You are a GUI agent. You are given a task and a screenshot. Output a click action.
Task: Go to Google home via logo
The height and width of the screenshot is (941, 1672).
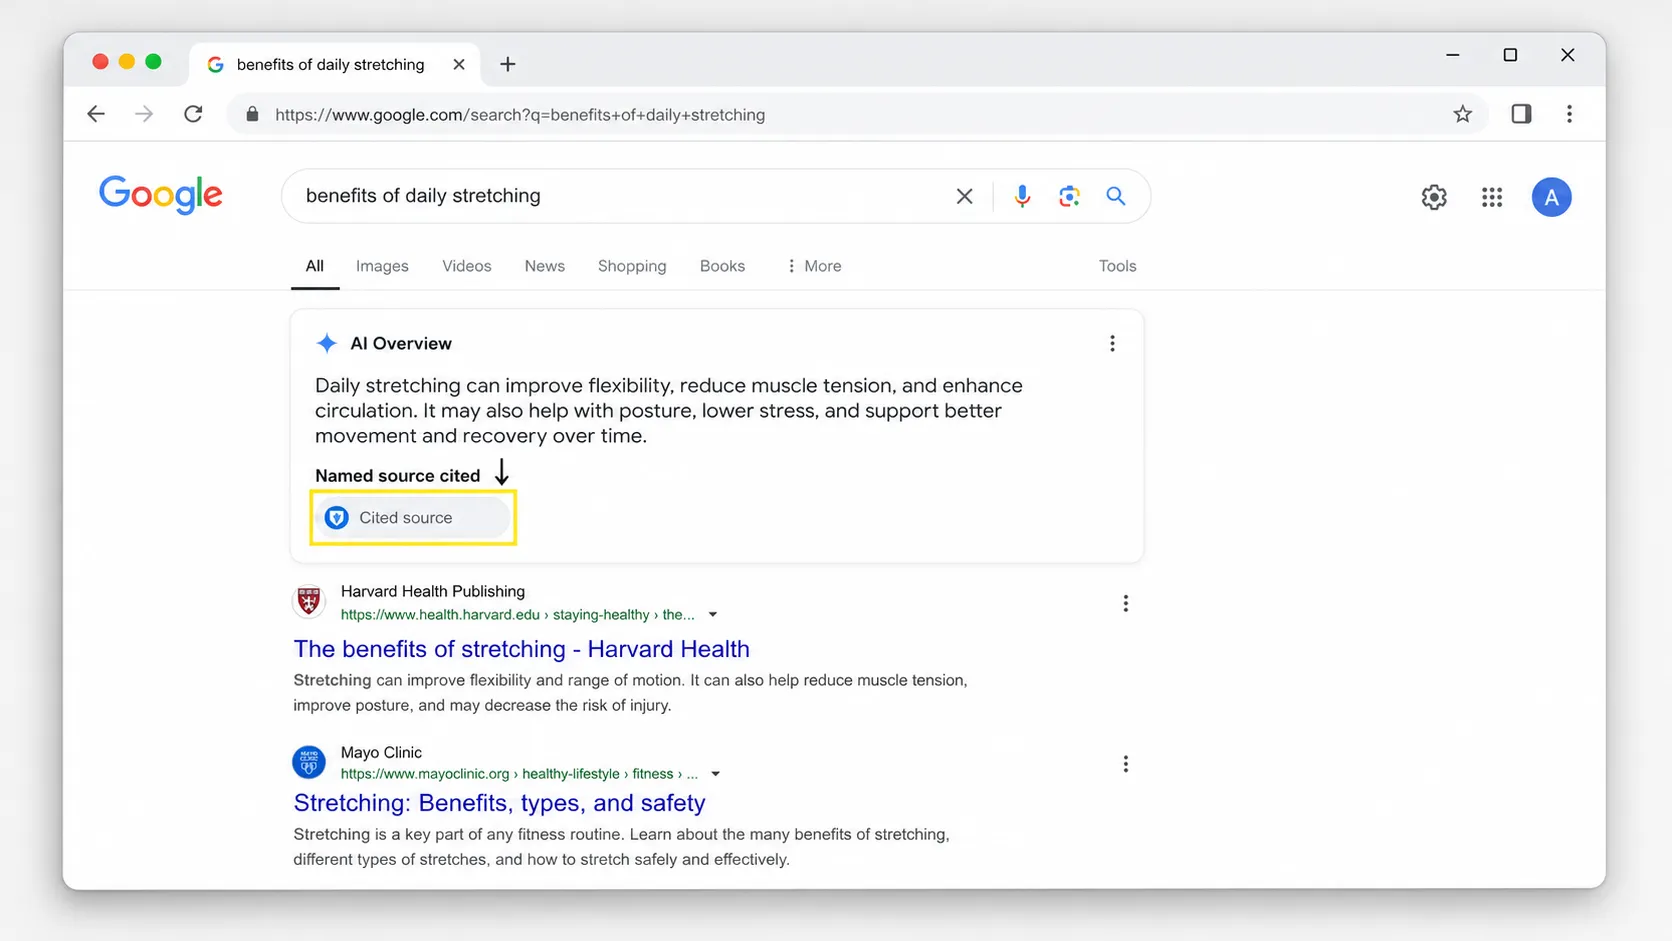click(161, 195)
